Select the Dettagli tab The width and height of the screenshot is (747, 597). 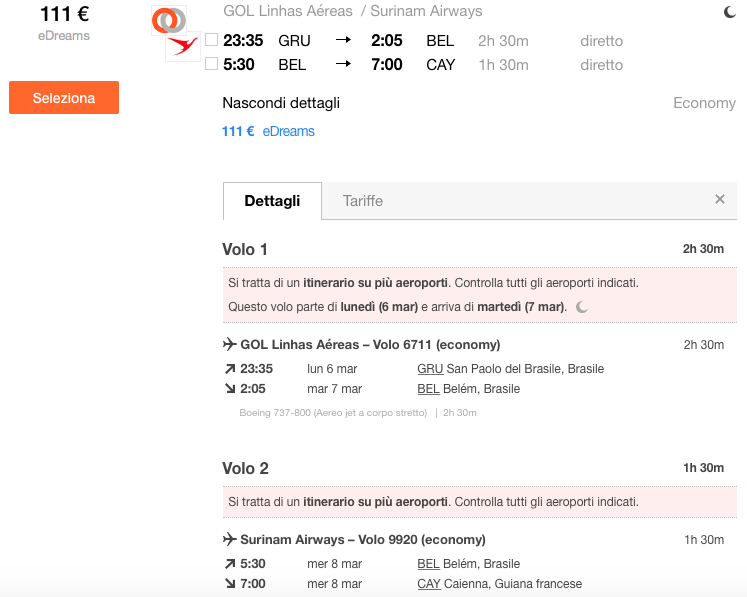coord(272,201)
